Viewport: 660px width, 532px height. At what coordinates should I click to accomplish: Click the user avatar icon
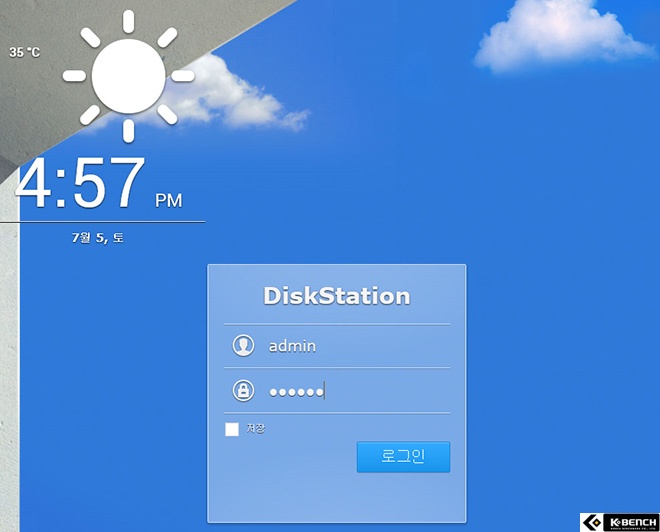coord(243,346)
